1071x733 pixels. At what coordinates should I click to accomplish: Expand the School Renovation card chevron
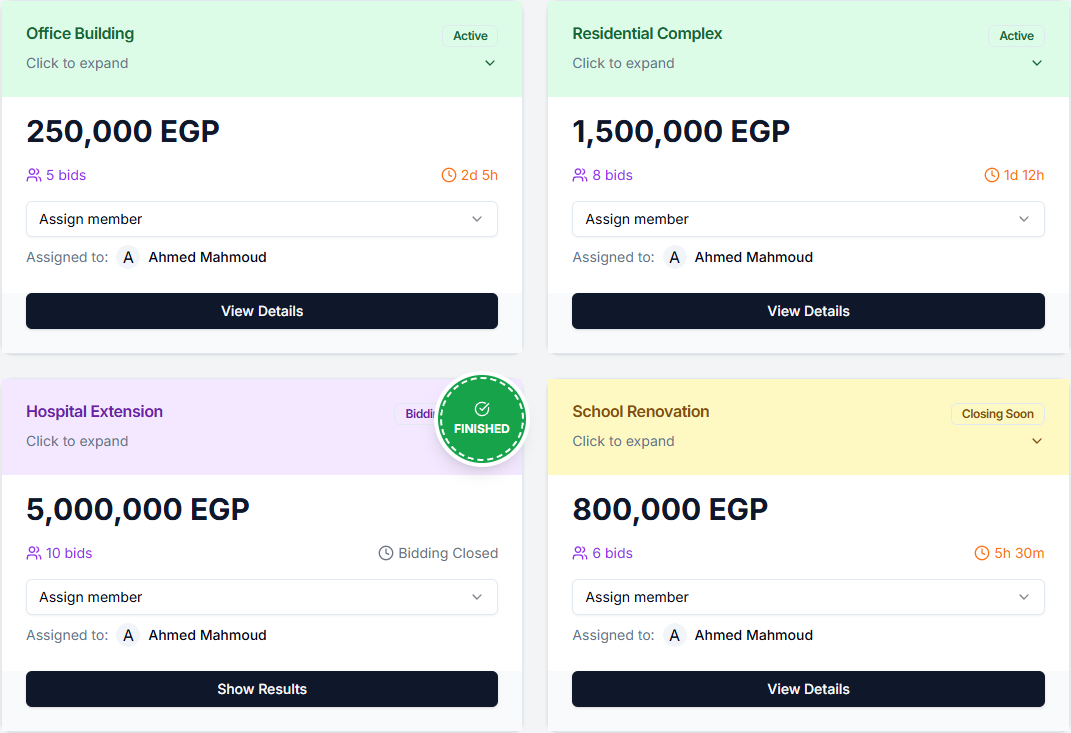pyautogui.click(x=1037, y=441)
